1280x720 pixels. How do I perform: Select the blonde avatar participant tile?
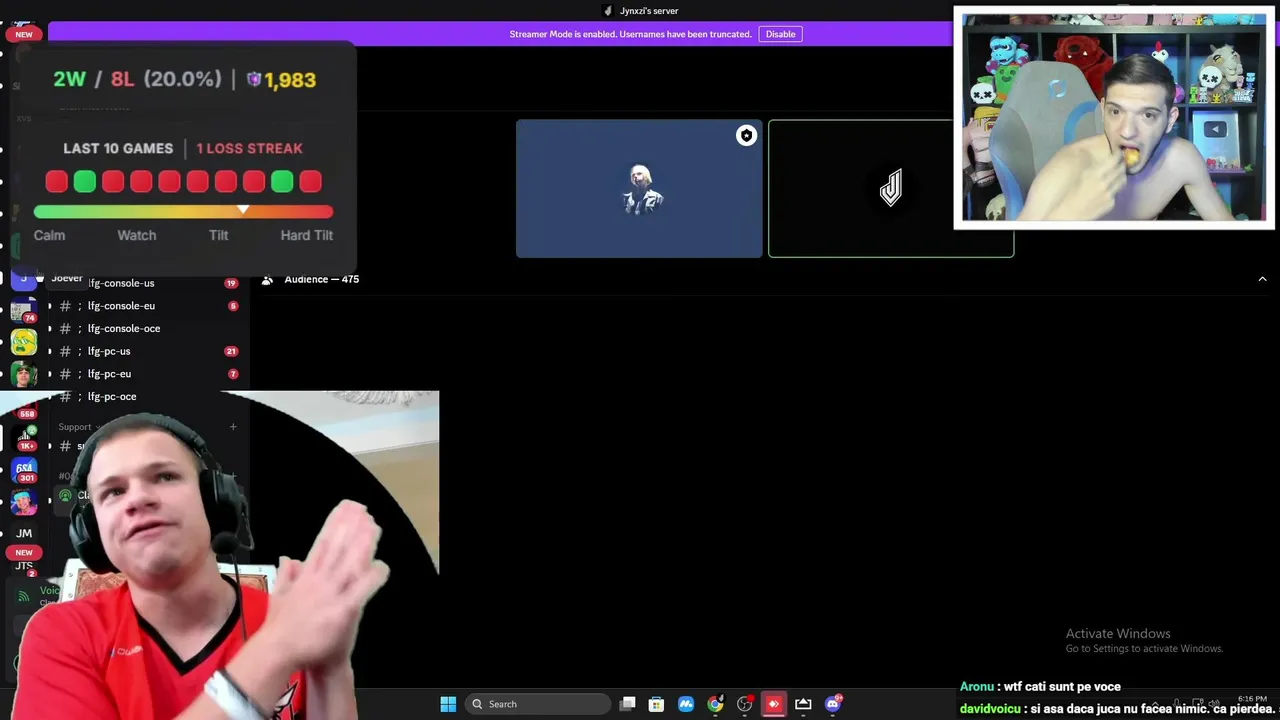point(639,189)
